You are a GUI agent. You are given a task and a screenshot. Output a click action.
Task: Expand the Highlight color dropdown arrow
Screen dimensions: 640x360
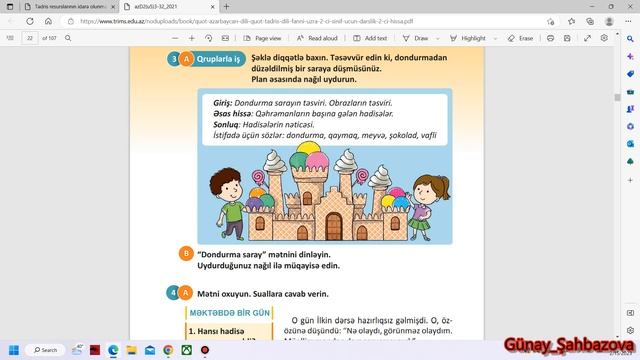(495, 38)
